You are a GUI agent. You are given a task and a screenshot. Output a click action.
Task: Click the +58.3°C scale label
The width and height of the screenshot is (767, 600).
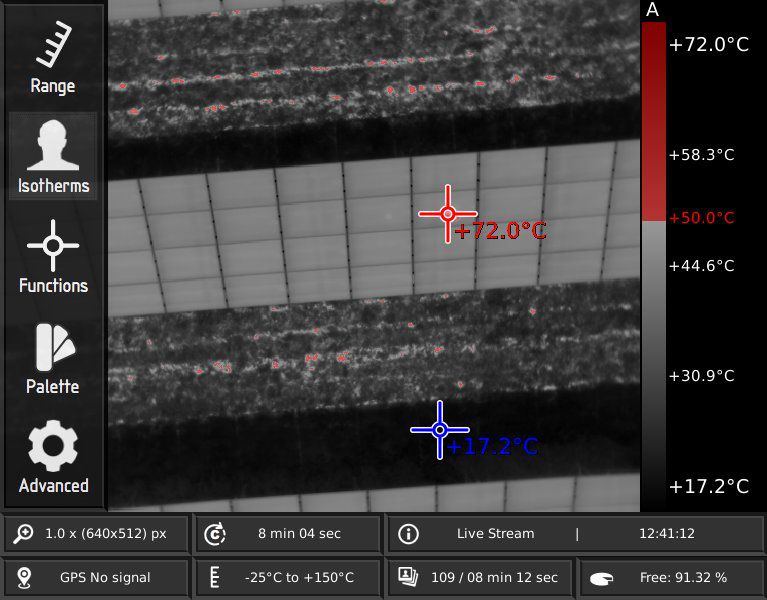pyautogui.click(x=701, y=155)
